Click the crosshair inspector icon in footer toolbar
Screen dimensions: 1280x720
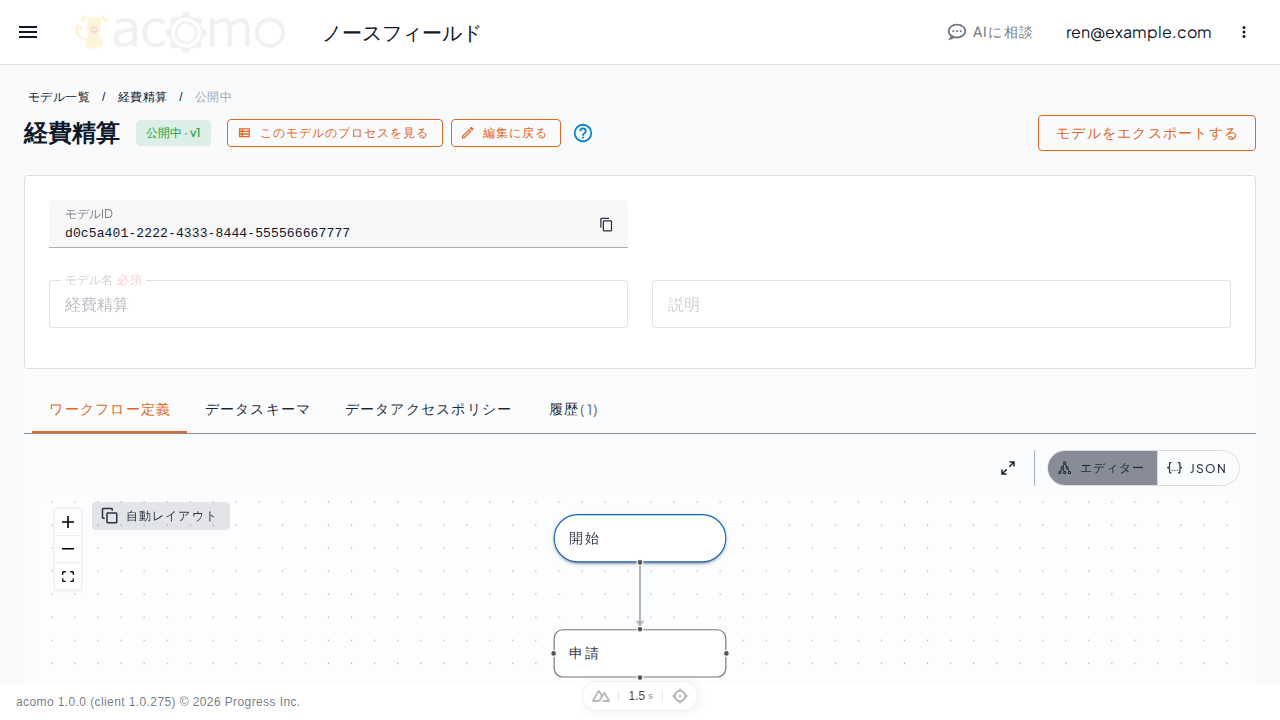tap(680, 696)
